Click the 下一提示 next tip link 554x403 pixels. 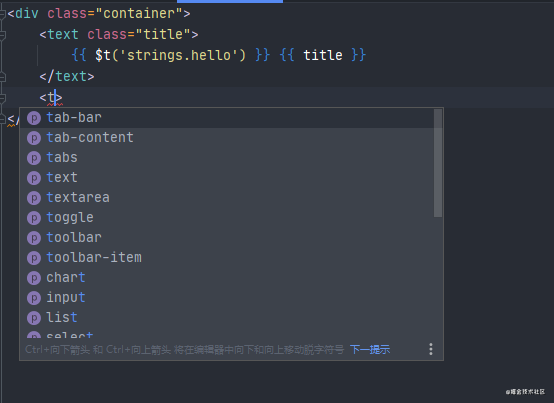coord(370,350)
